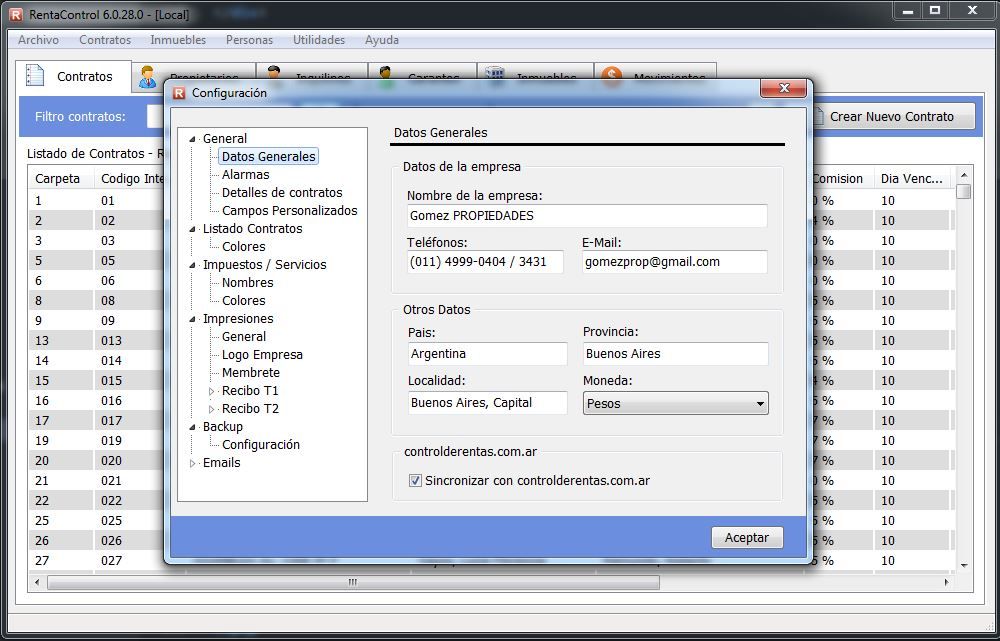The height and width of the screenshot is (641, 1000).
Task: Click the Configuración dialog R icon
Action: tap(179, 93)
